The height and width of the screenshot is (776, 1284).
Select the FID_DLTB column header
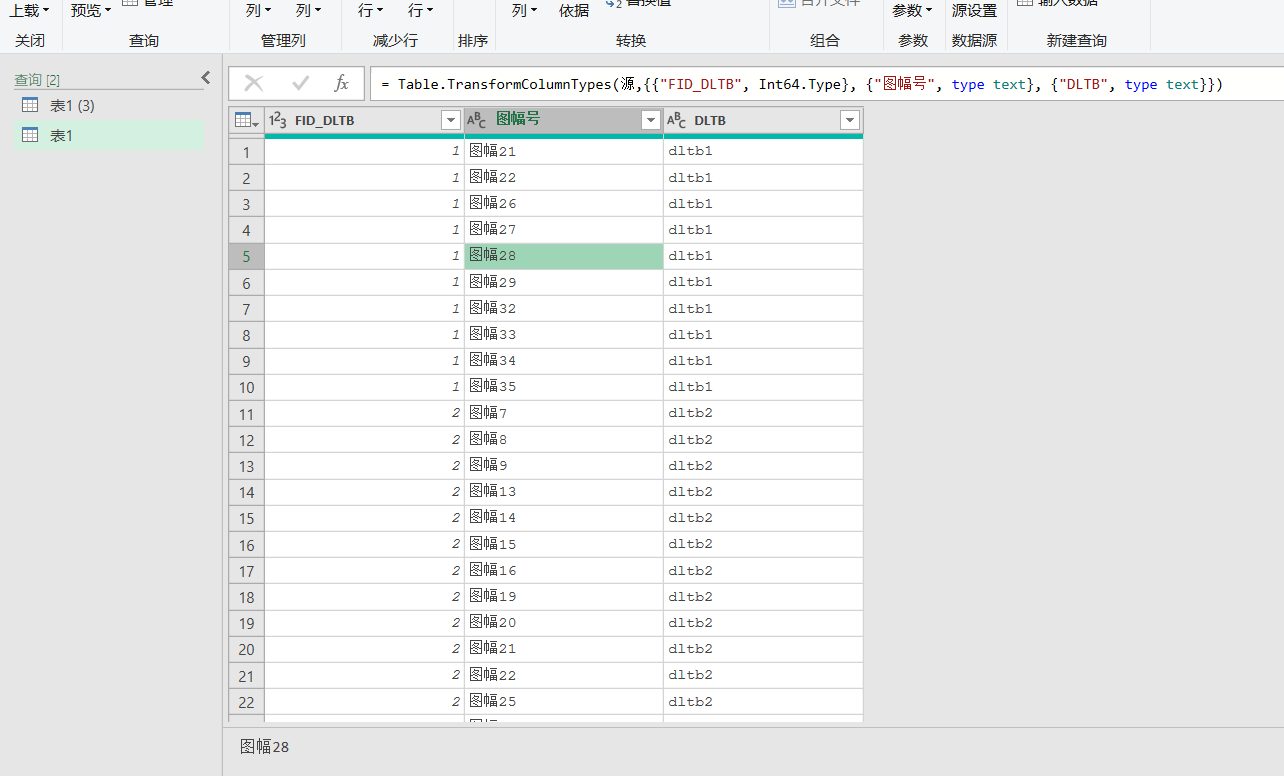pos(364,121)
